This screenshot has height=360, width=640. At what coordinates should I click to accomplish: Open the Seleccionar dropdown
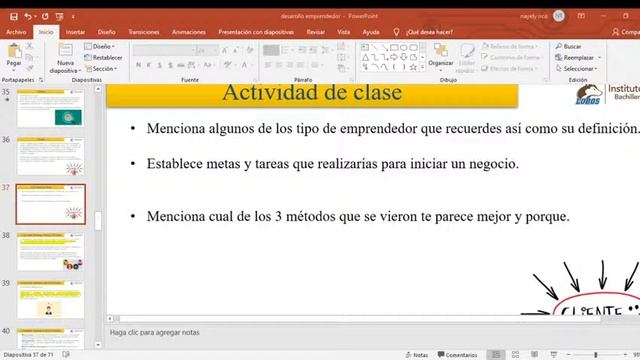(576, 69)
